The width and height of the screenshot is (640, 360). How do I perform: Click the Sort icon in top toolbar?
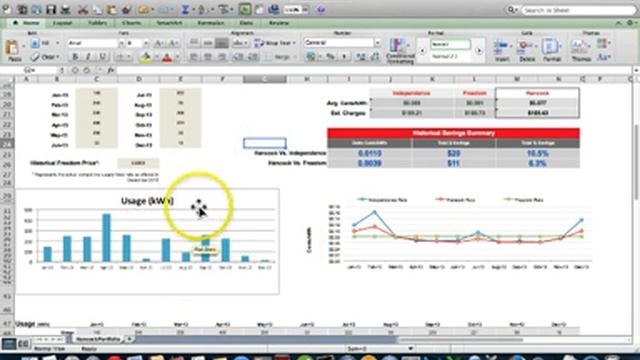[203, 9]
